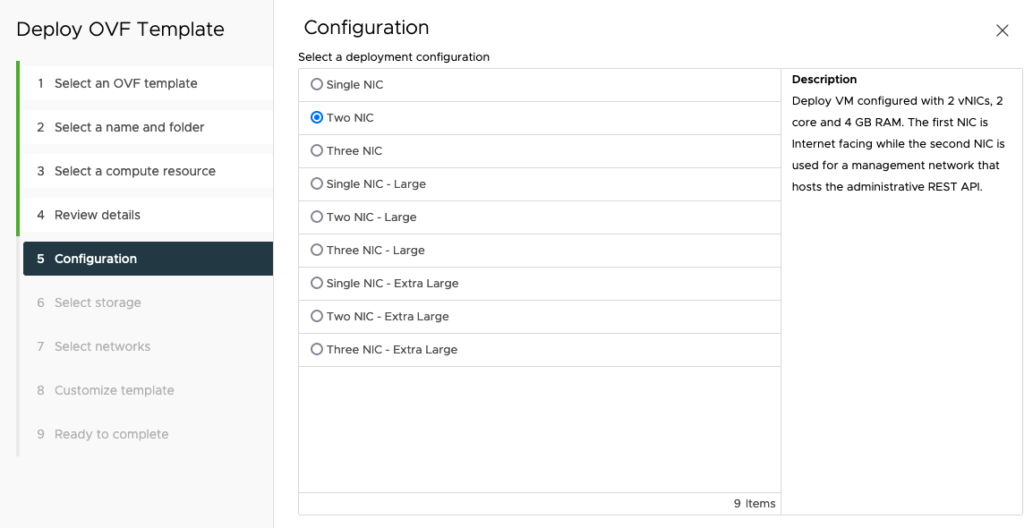Click the active step 5 Configuration
Viewport: 1024px width, 528px height.
coord(96,259)
